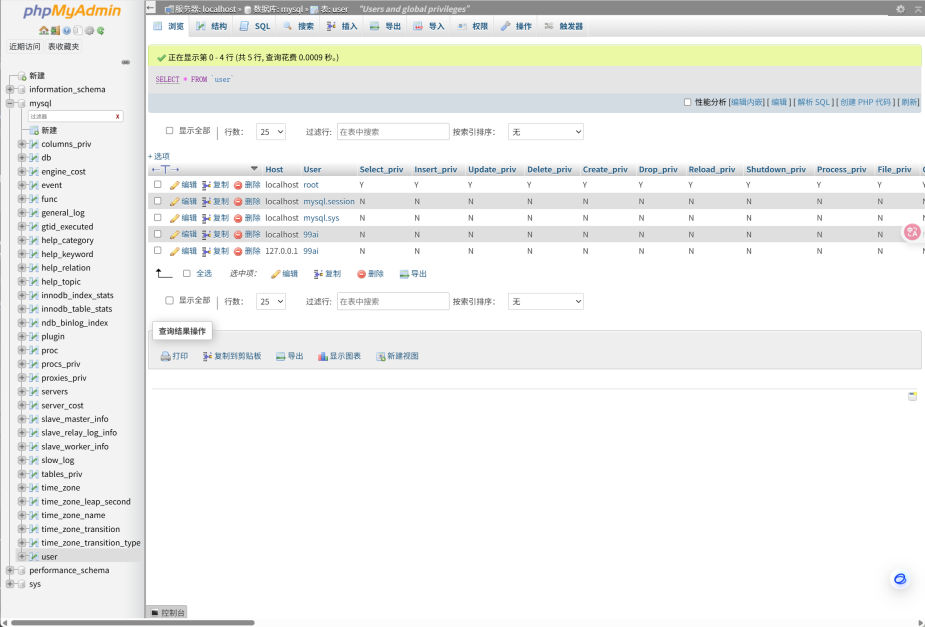
Task: Open navigation panel settings gear icon
Action: tap(90, 31)
